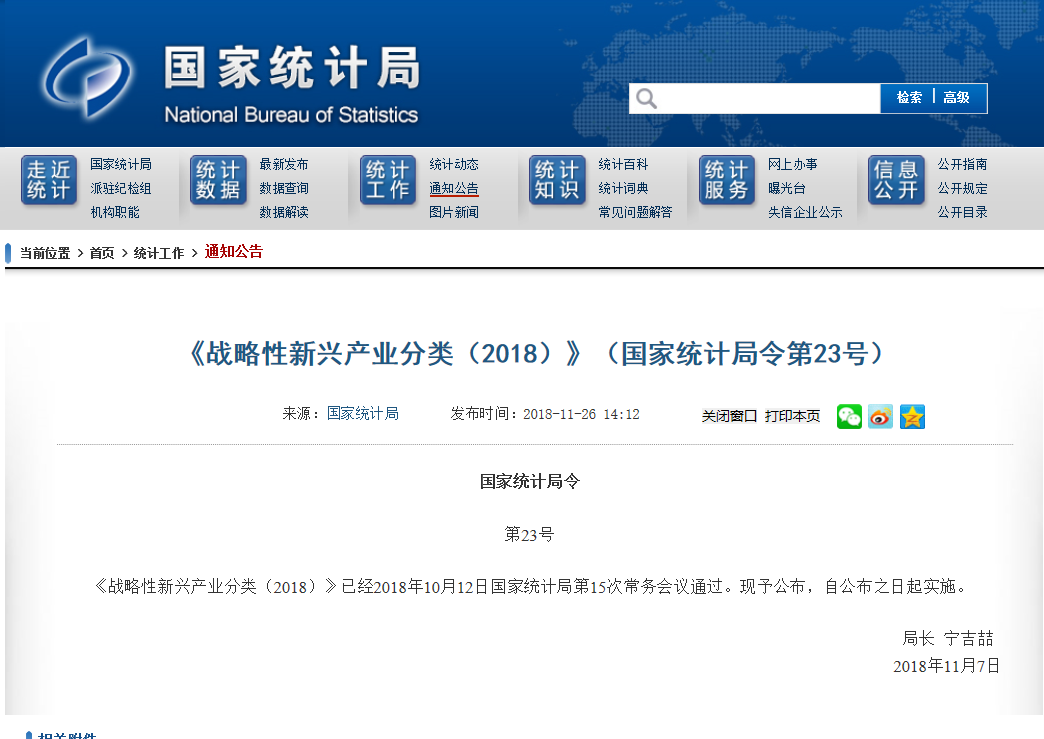Click the WeChat share icon
This screenshot has height=739, width=1044.
tap(849, 416)
